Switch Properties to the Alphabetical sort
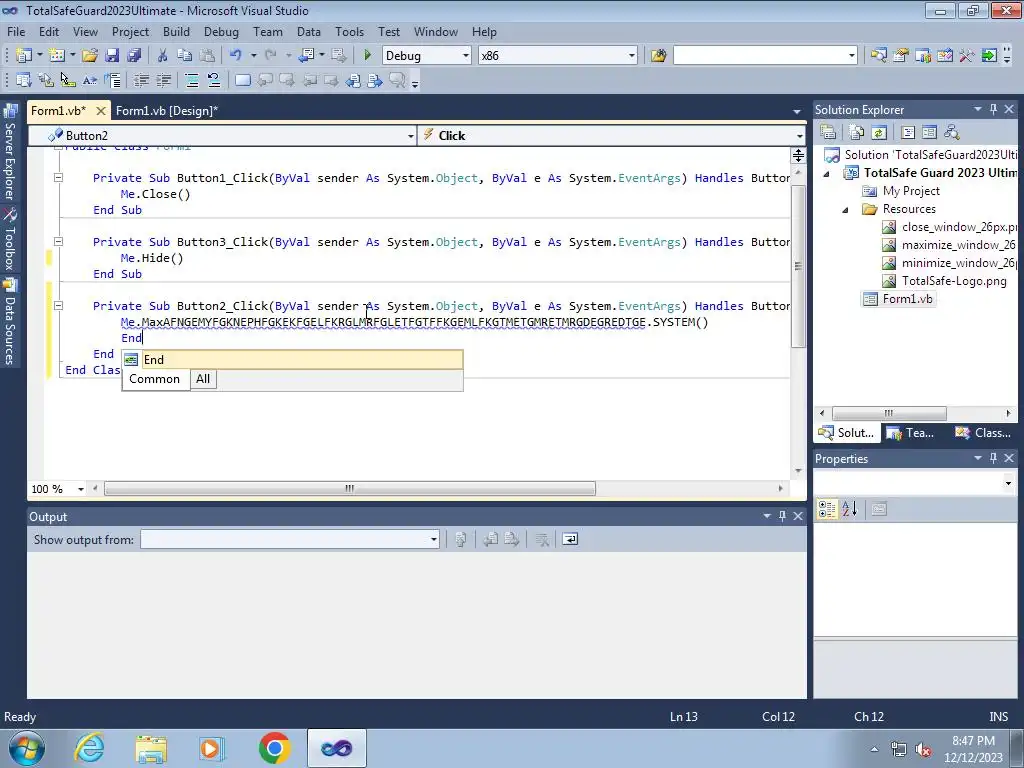Screen dimensions: 1024x768 850,509
